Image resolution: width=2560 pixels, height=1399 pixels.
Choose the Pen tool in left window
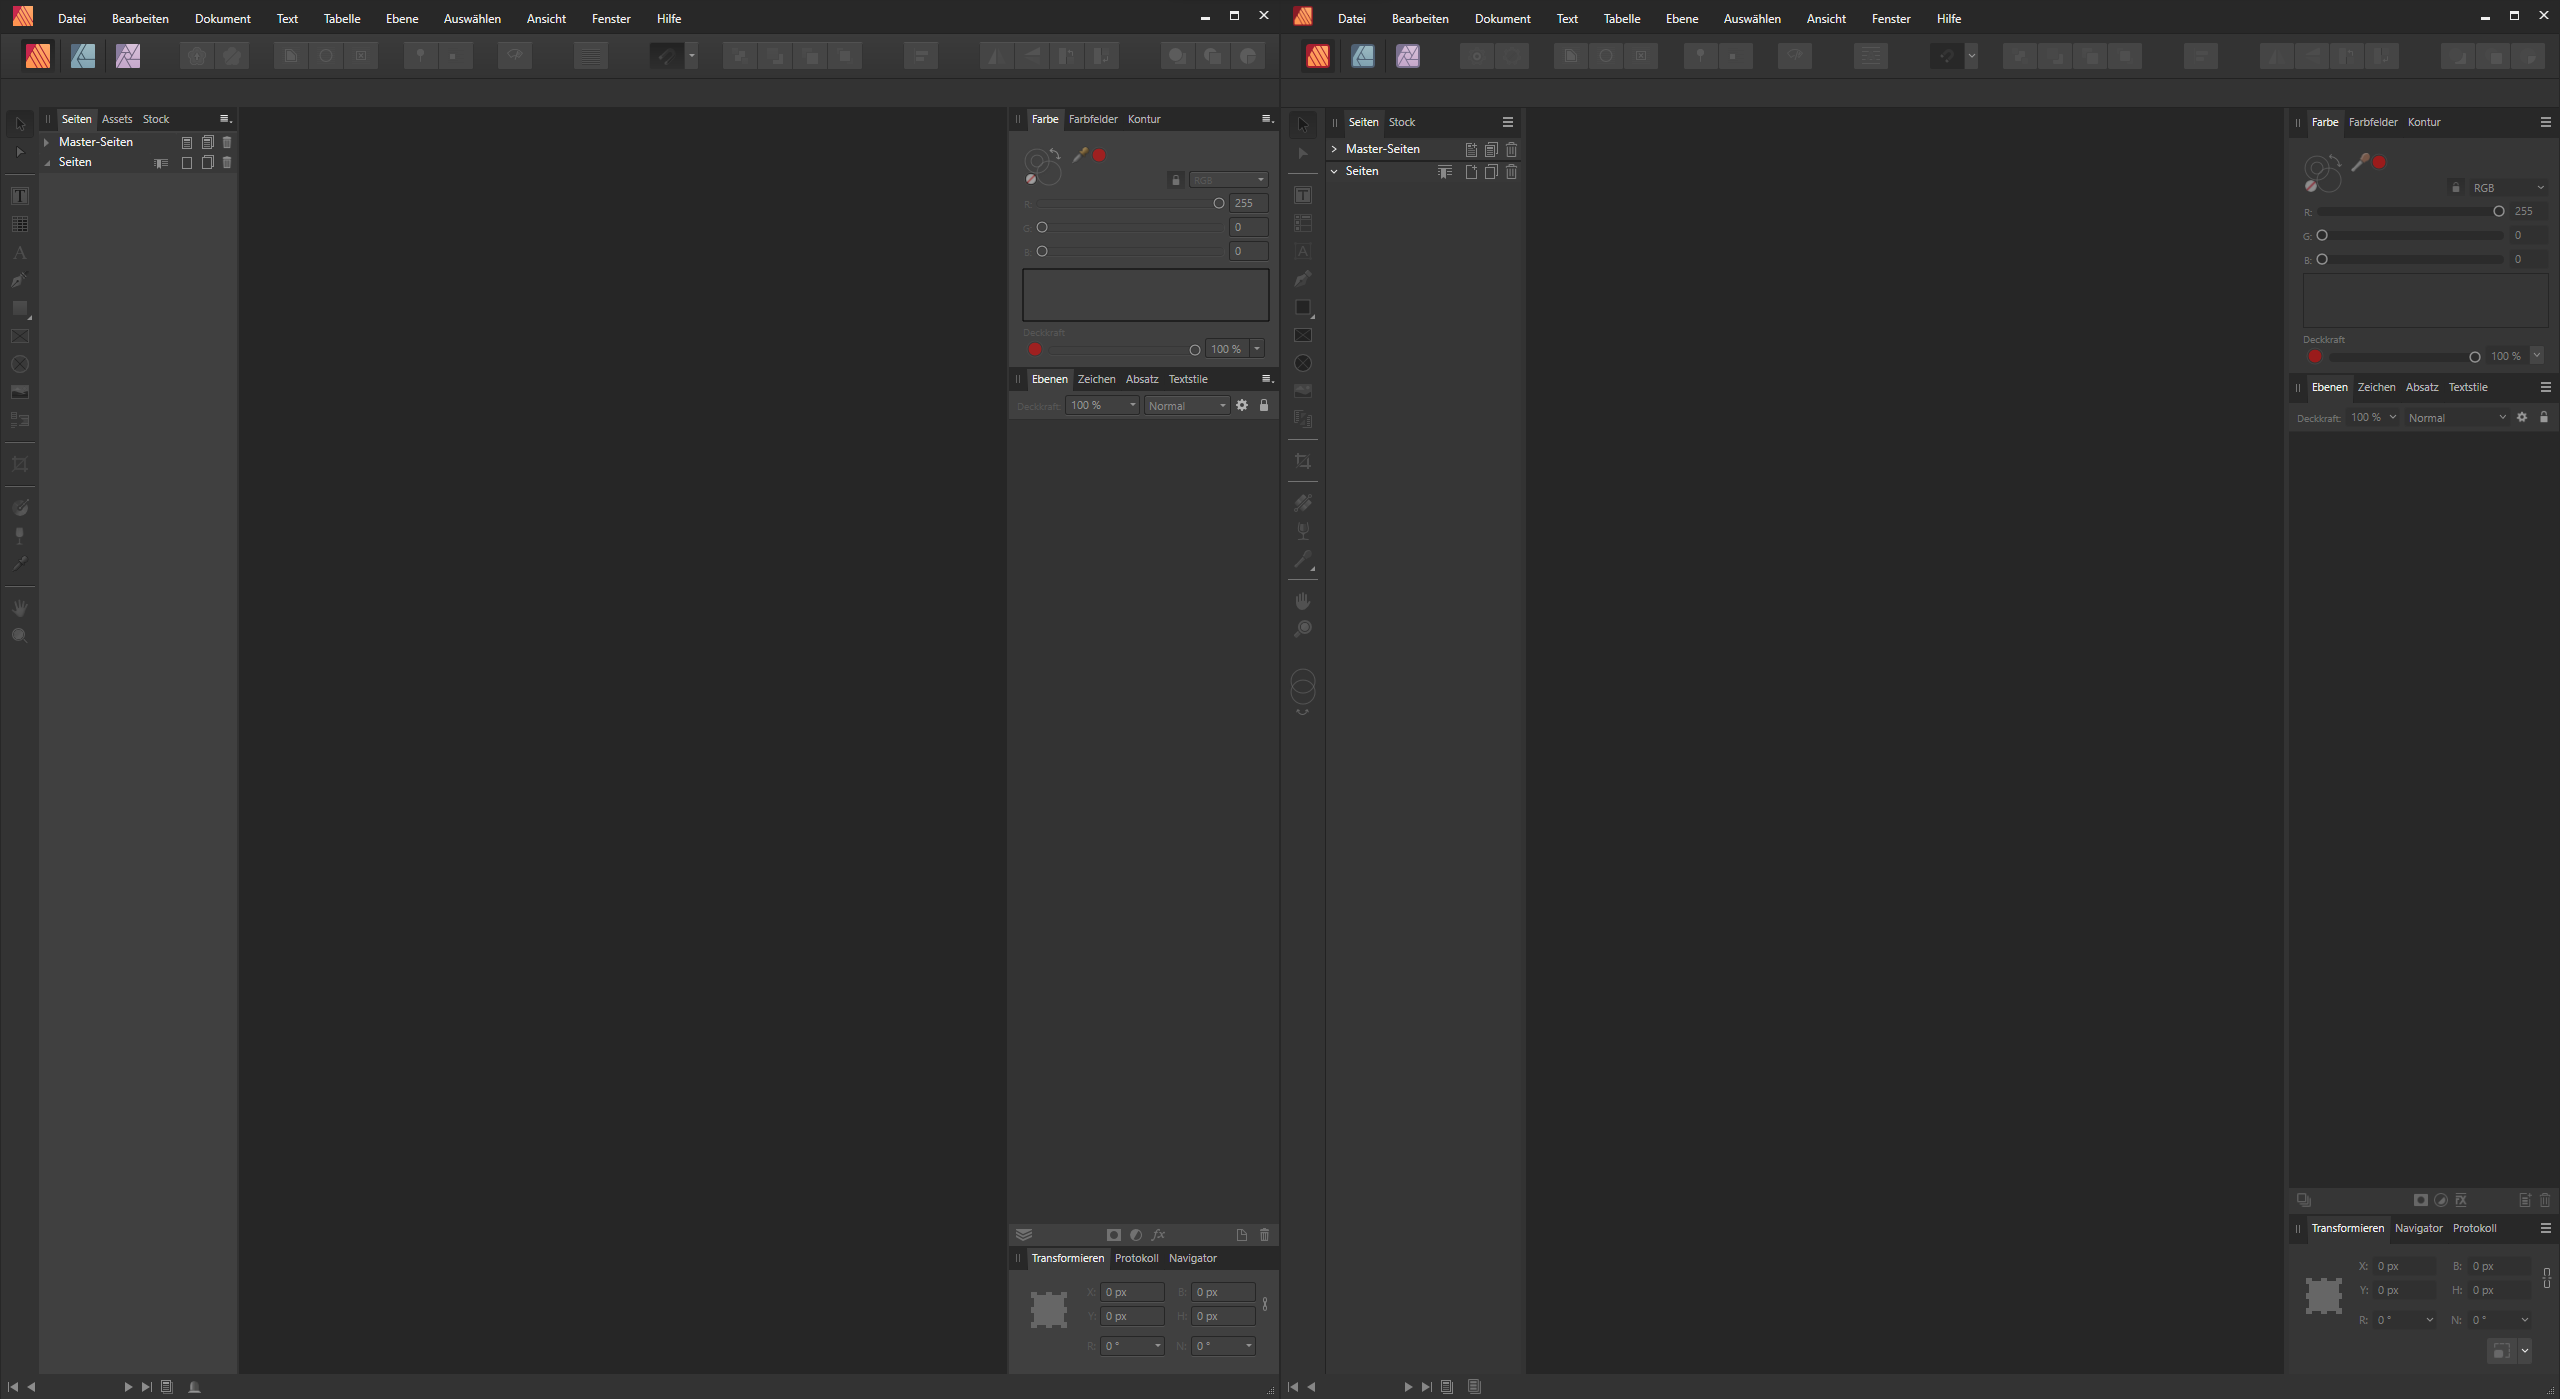coord(19,280)
